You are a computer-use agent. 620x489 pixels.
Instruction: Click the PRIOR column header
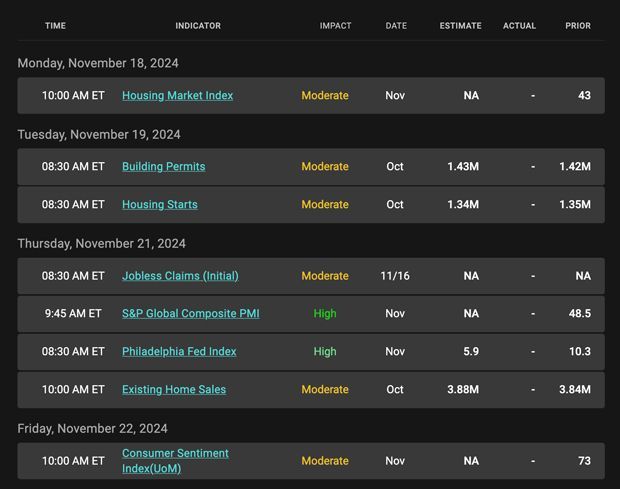click(578, 26)
